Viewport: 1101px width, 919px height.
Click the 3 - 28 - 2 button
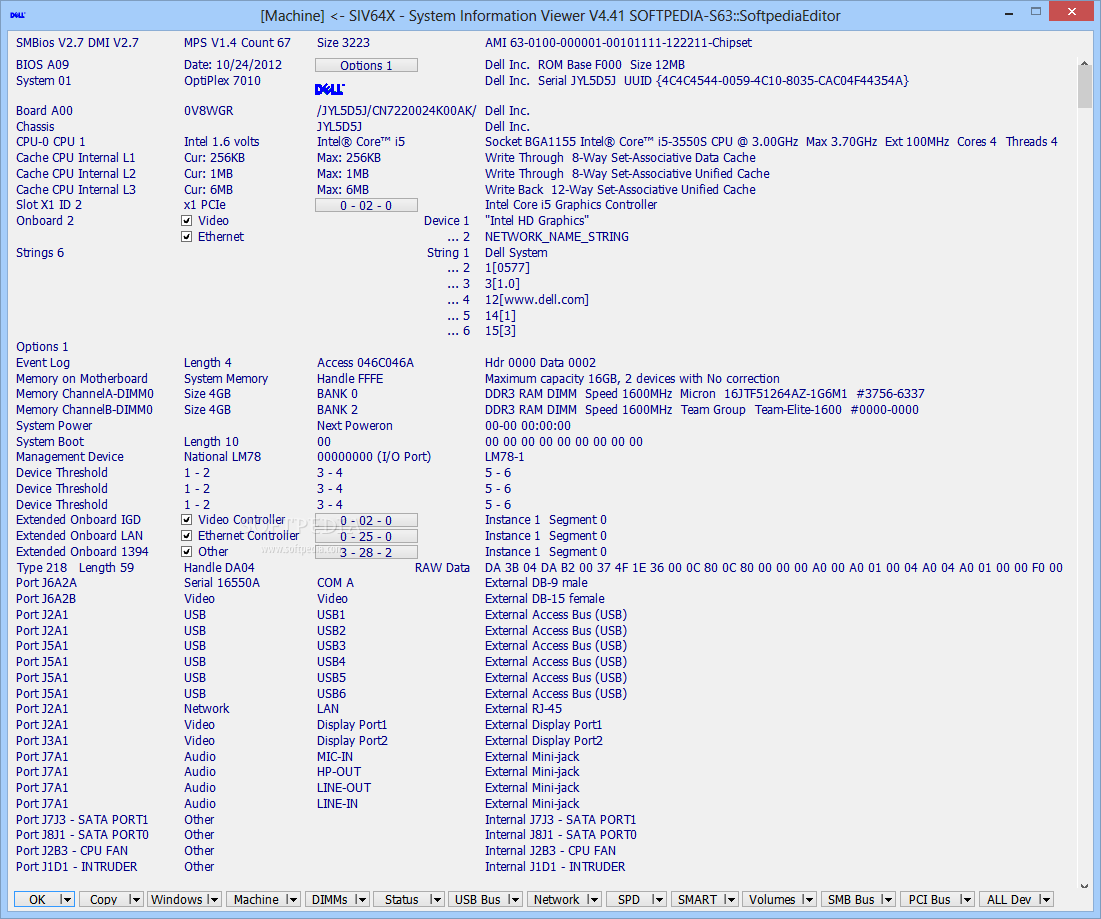pos(367,553)
